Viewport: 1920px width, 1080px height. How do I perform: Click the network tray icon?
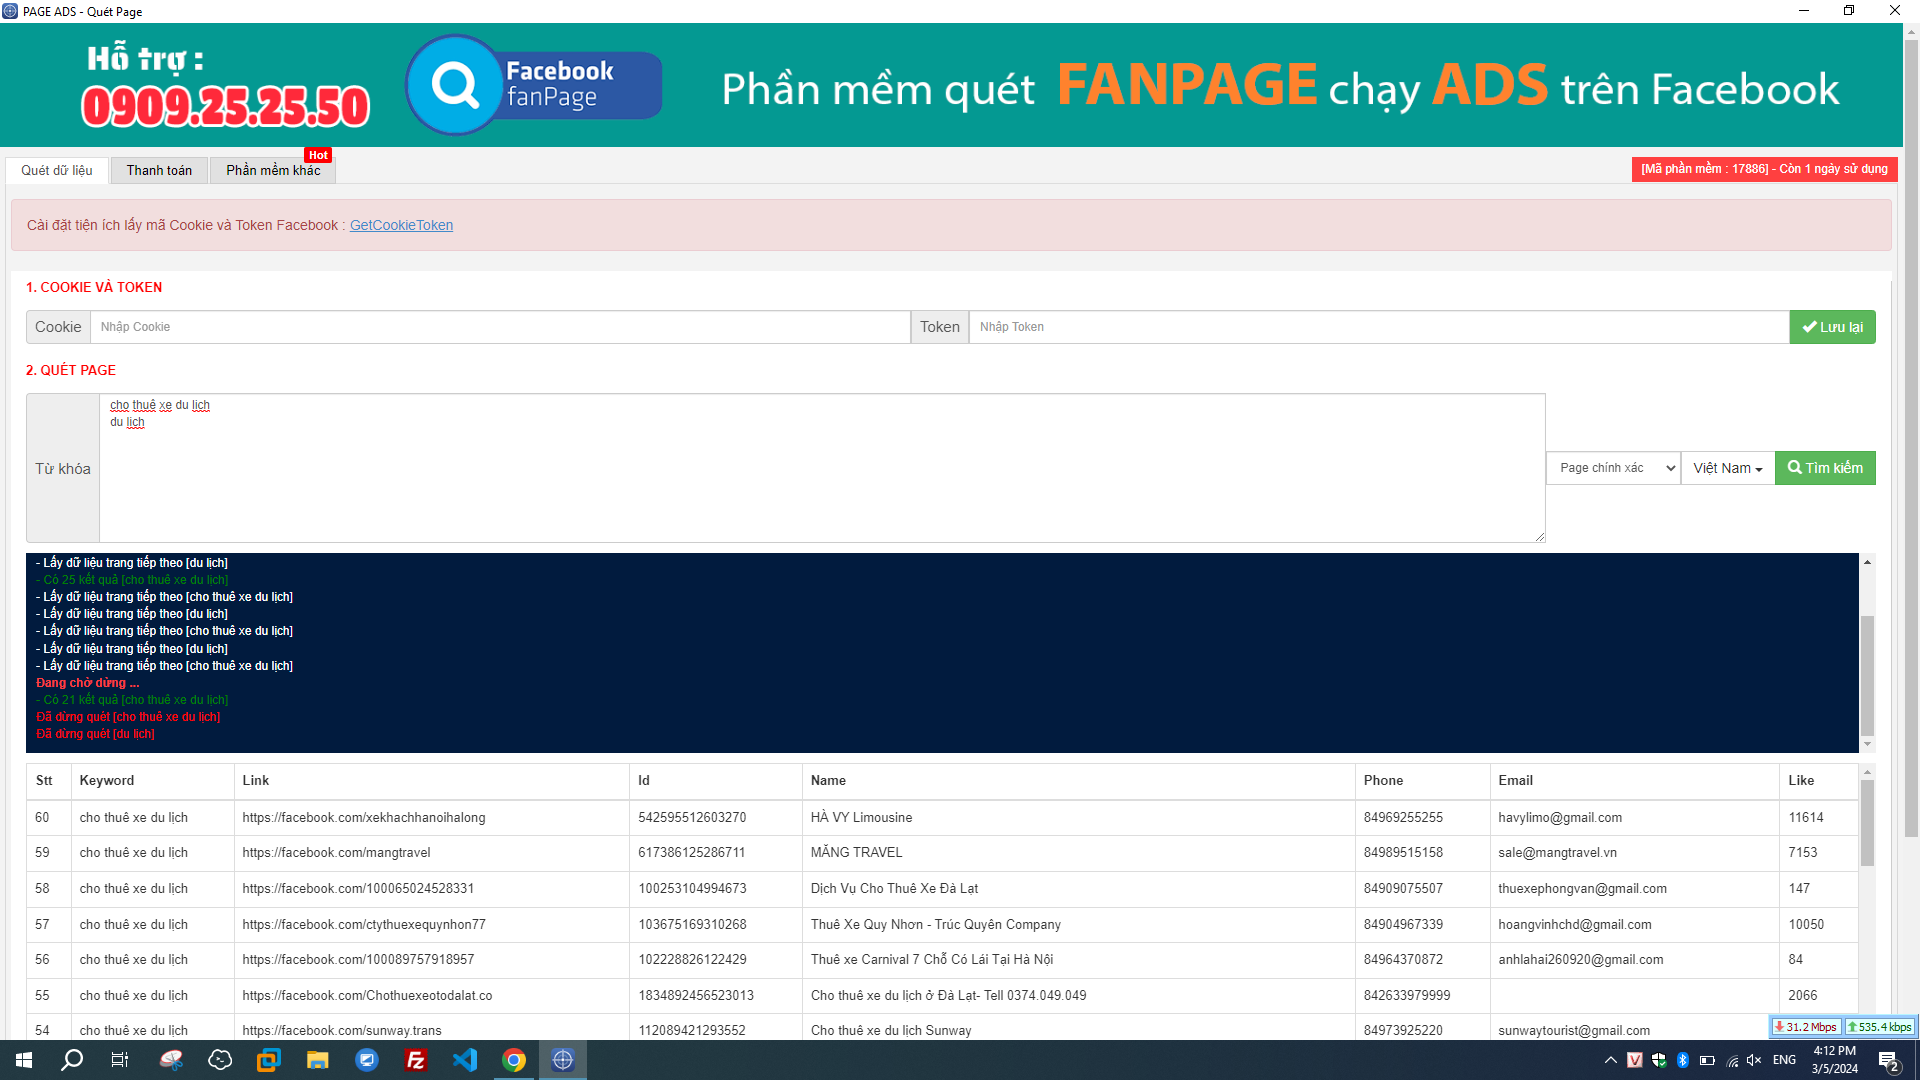1732,1060
